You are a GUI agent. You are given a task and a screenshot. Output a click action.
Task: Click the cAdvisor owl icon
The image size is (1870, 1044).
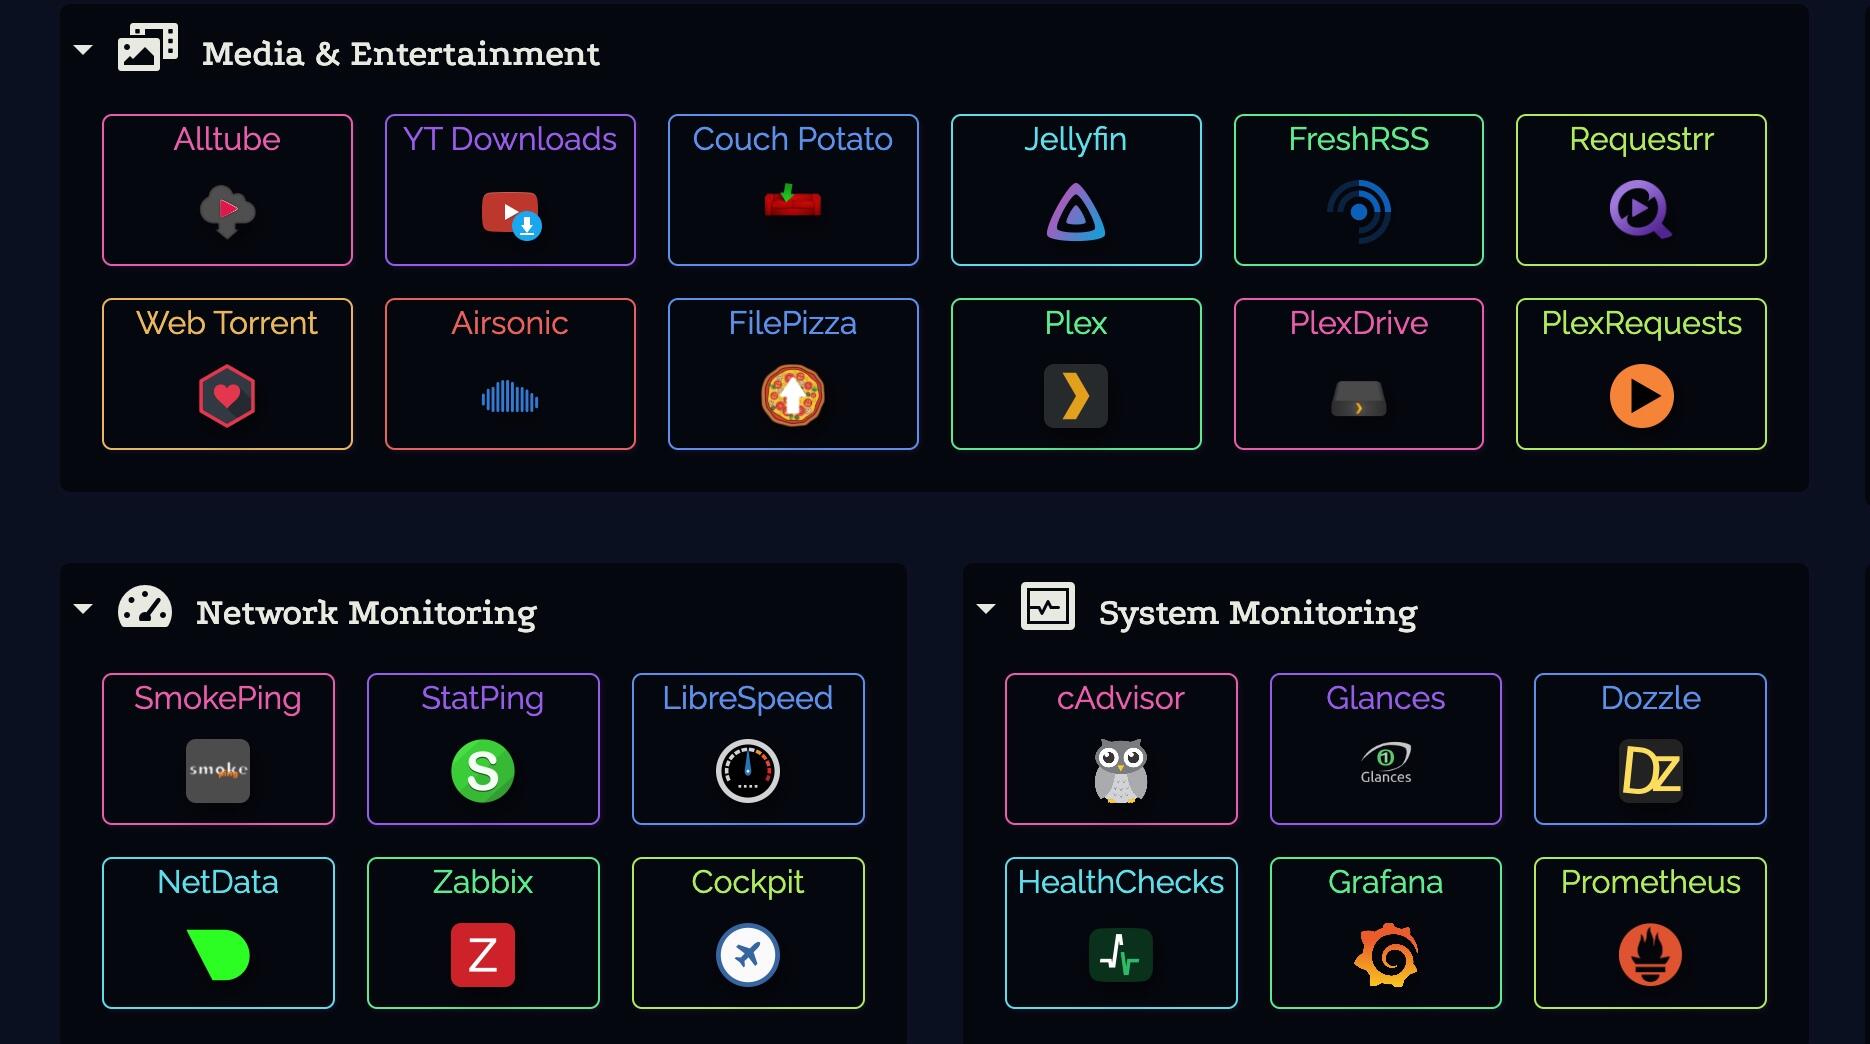1120,771
